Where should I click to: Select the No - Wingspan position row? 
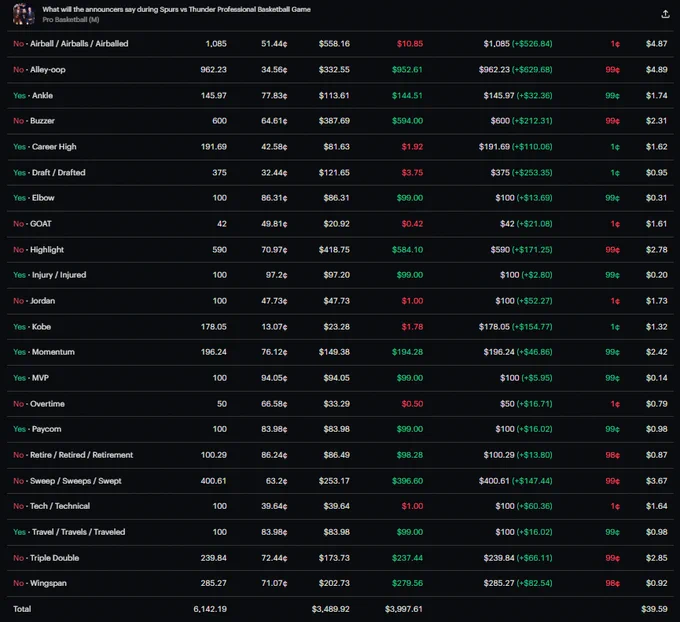pyautogui.click(x=340, y=583)
